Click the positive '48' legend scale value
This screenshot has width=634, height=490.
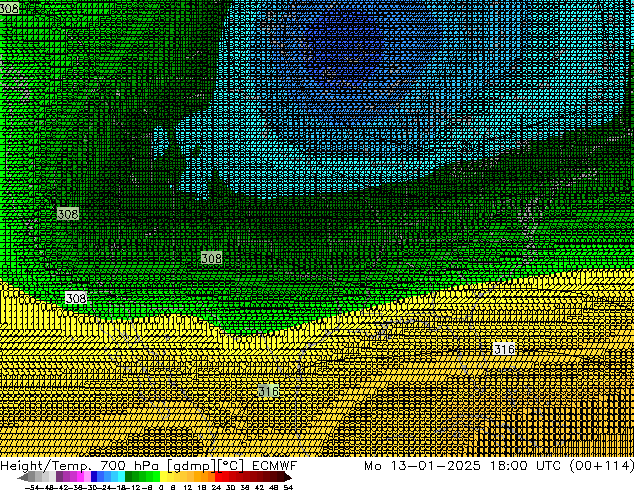pos(274,488)
